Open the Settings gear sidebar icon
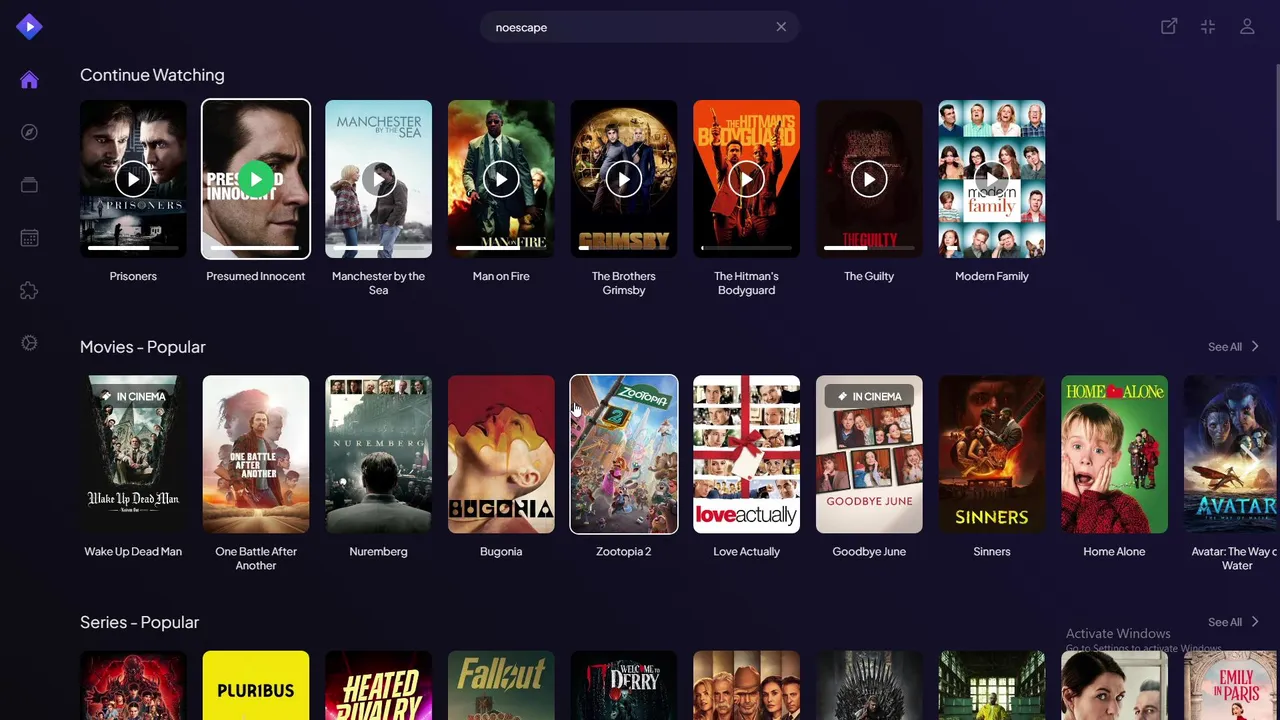 point(29,343)
